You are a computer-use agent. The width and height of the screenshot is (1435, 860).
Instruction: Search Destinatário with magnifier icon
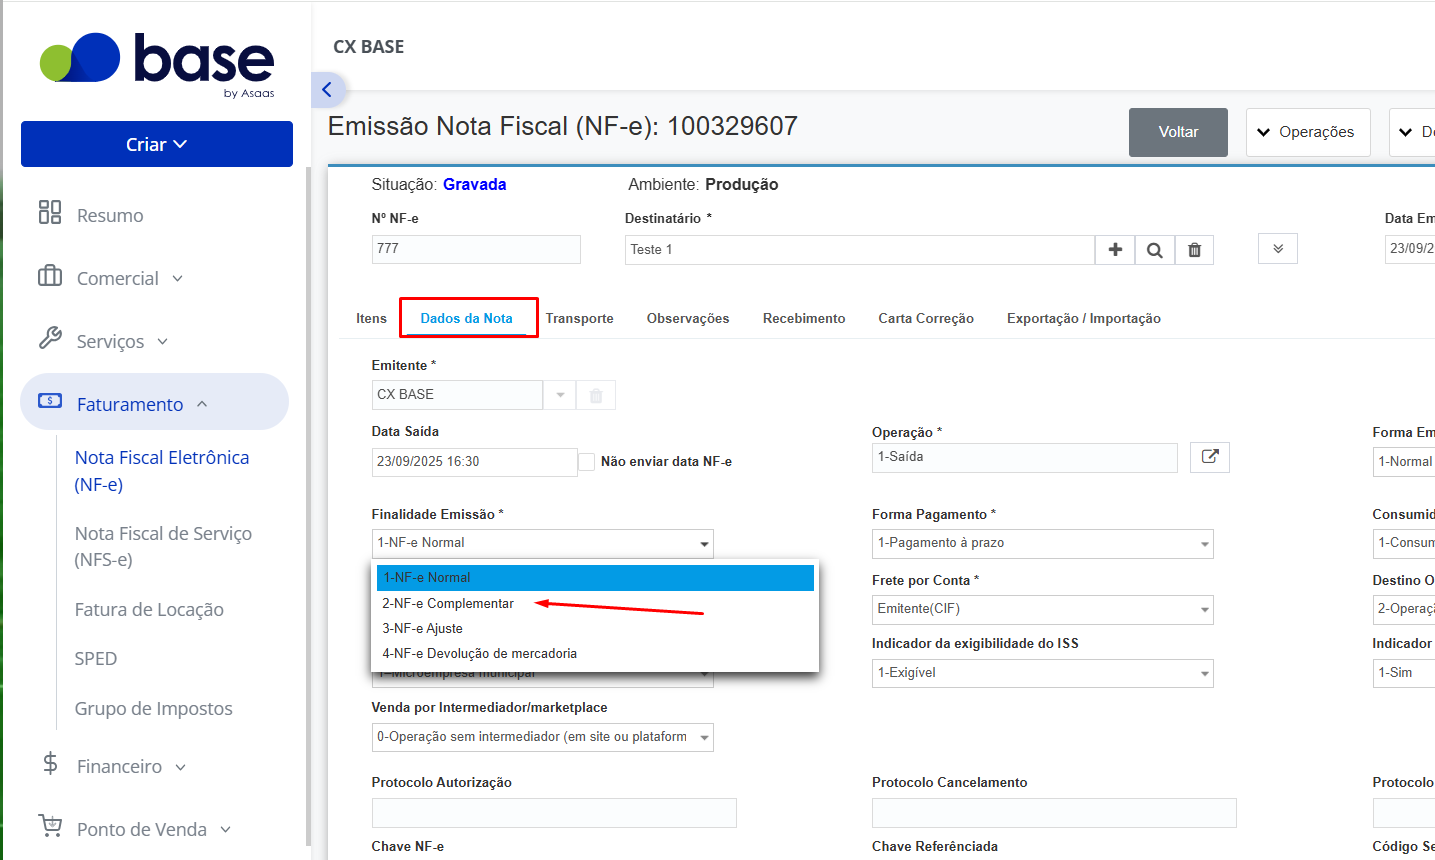click(x=1154, y=250)
